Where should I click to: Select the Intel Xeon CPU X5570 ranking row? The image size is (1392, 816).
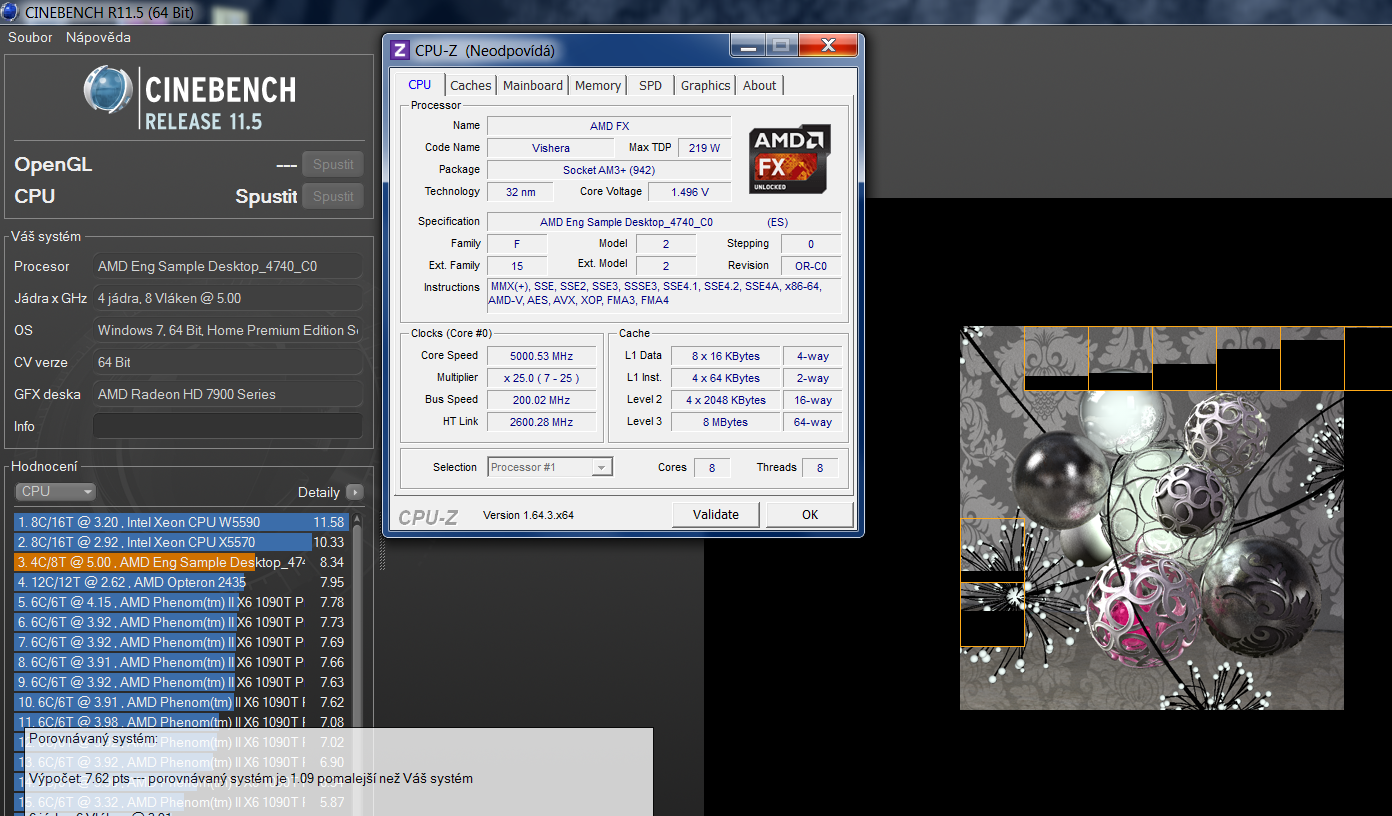[181, 542]
